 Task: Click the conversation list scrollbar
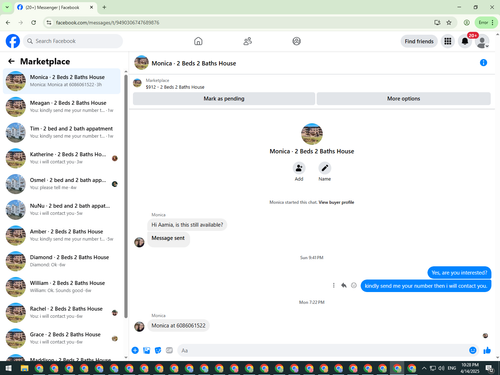pyautogui.click(x=126, y=197)
